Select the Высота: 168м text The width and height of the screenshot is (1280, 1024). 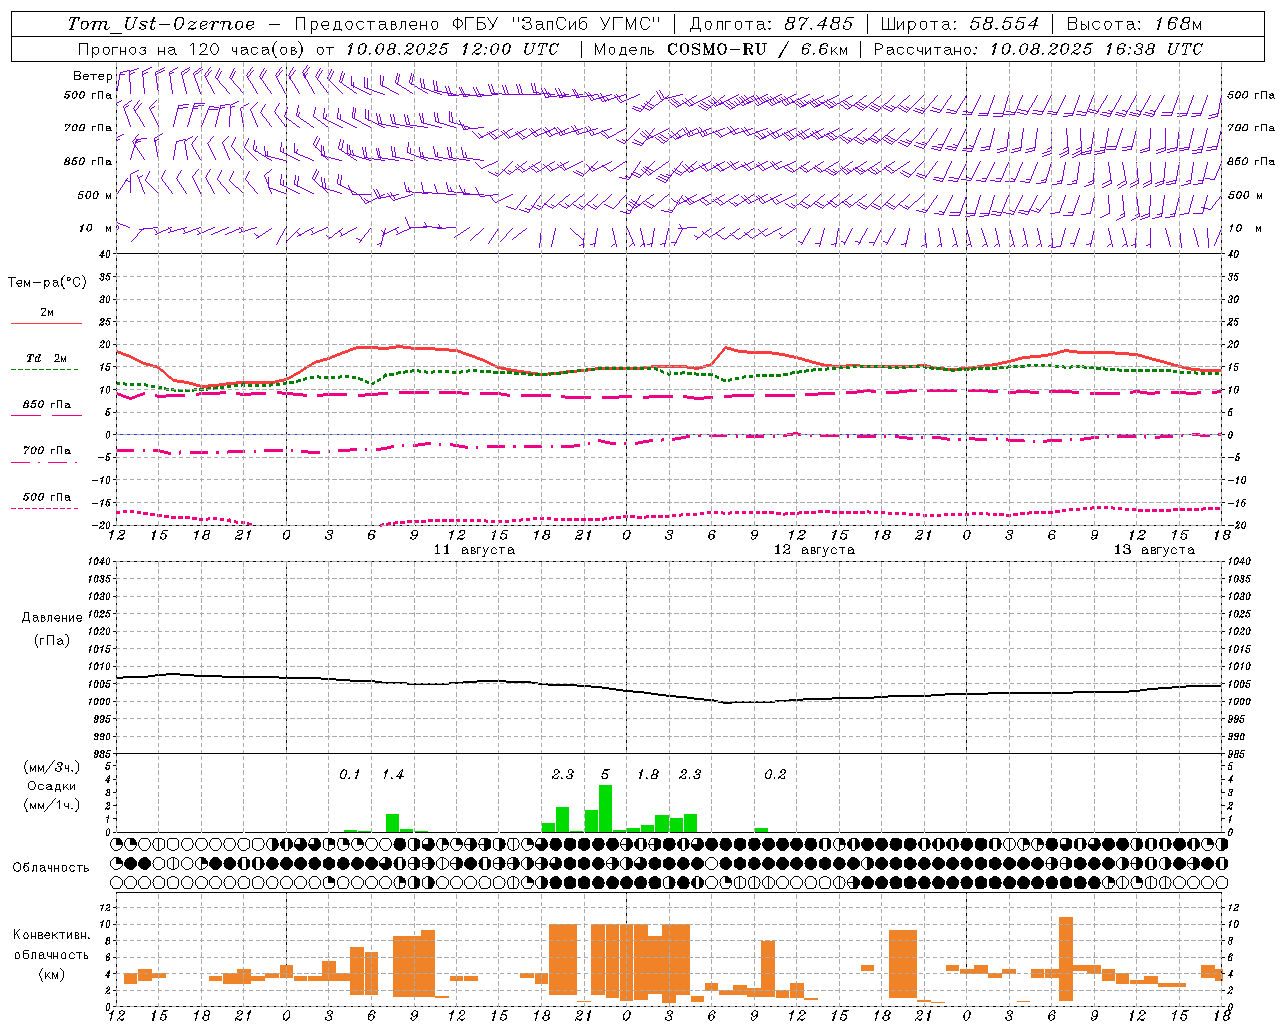coord(1134,24)
